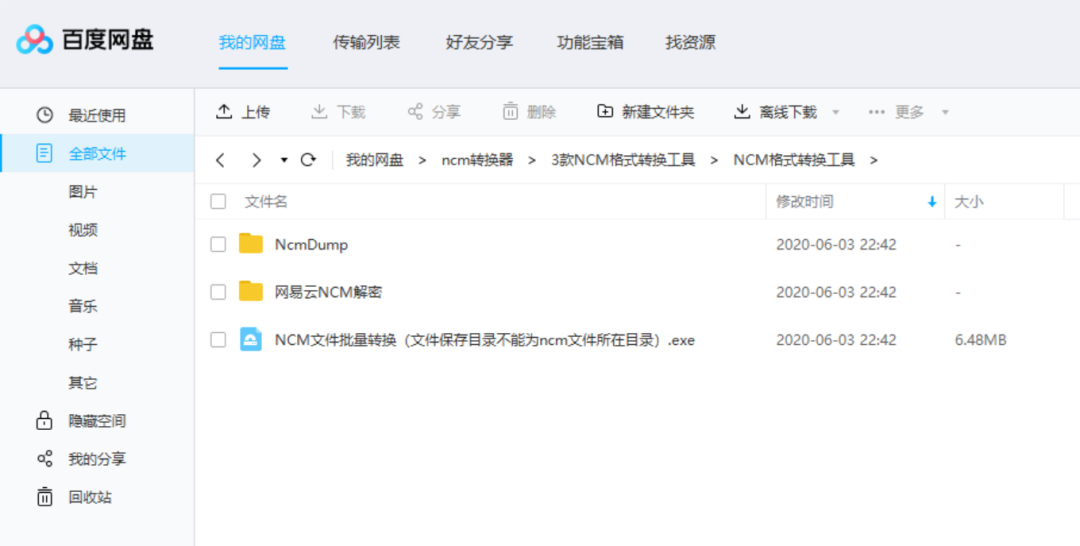Click the grayed download icon
This screenshot has width=1080, height=546.
coord(319,112)
